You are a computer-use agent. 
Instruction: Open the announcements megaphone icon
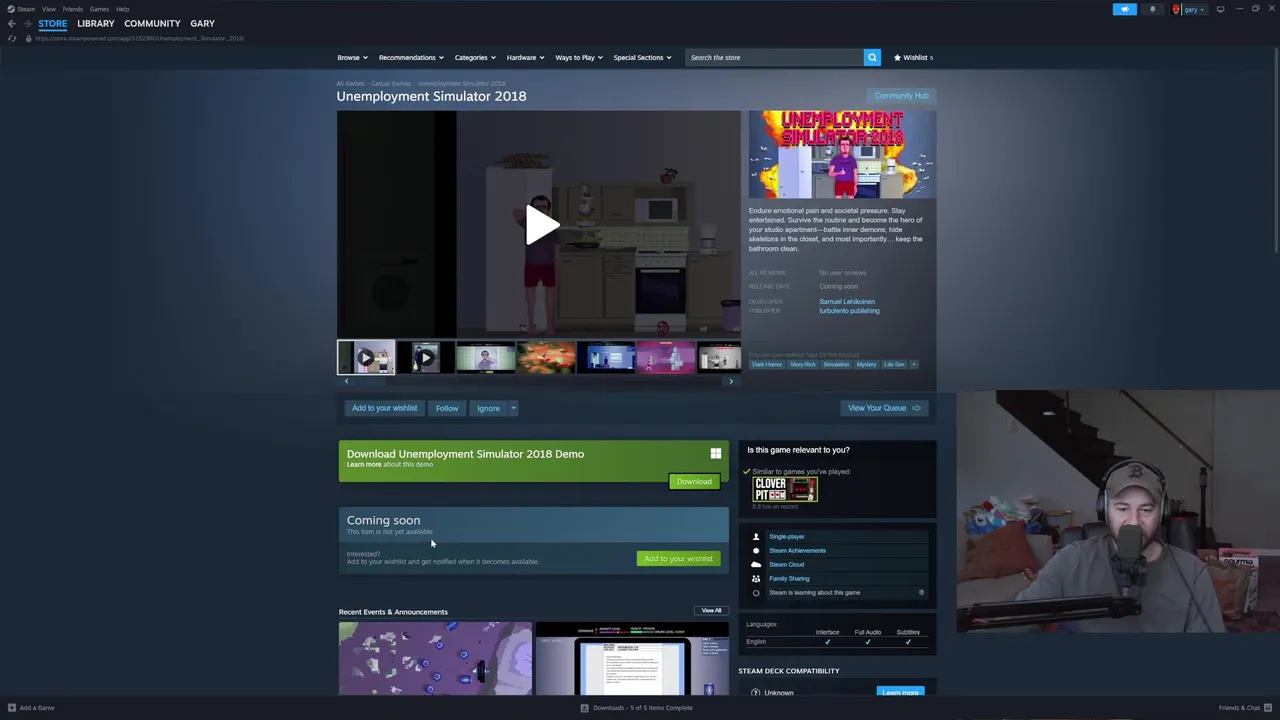pyautogui.click(x=1124, y=9)
